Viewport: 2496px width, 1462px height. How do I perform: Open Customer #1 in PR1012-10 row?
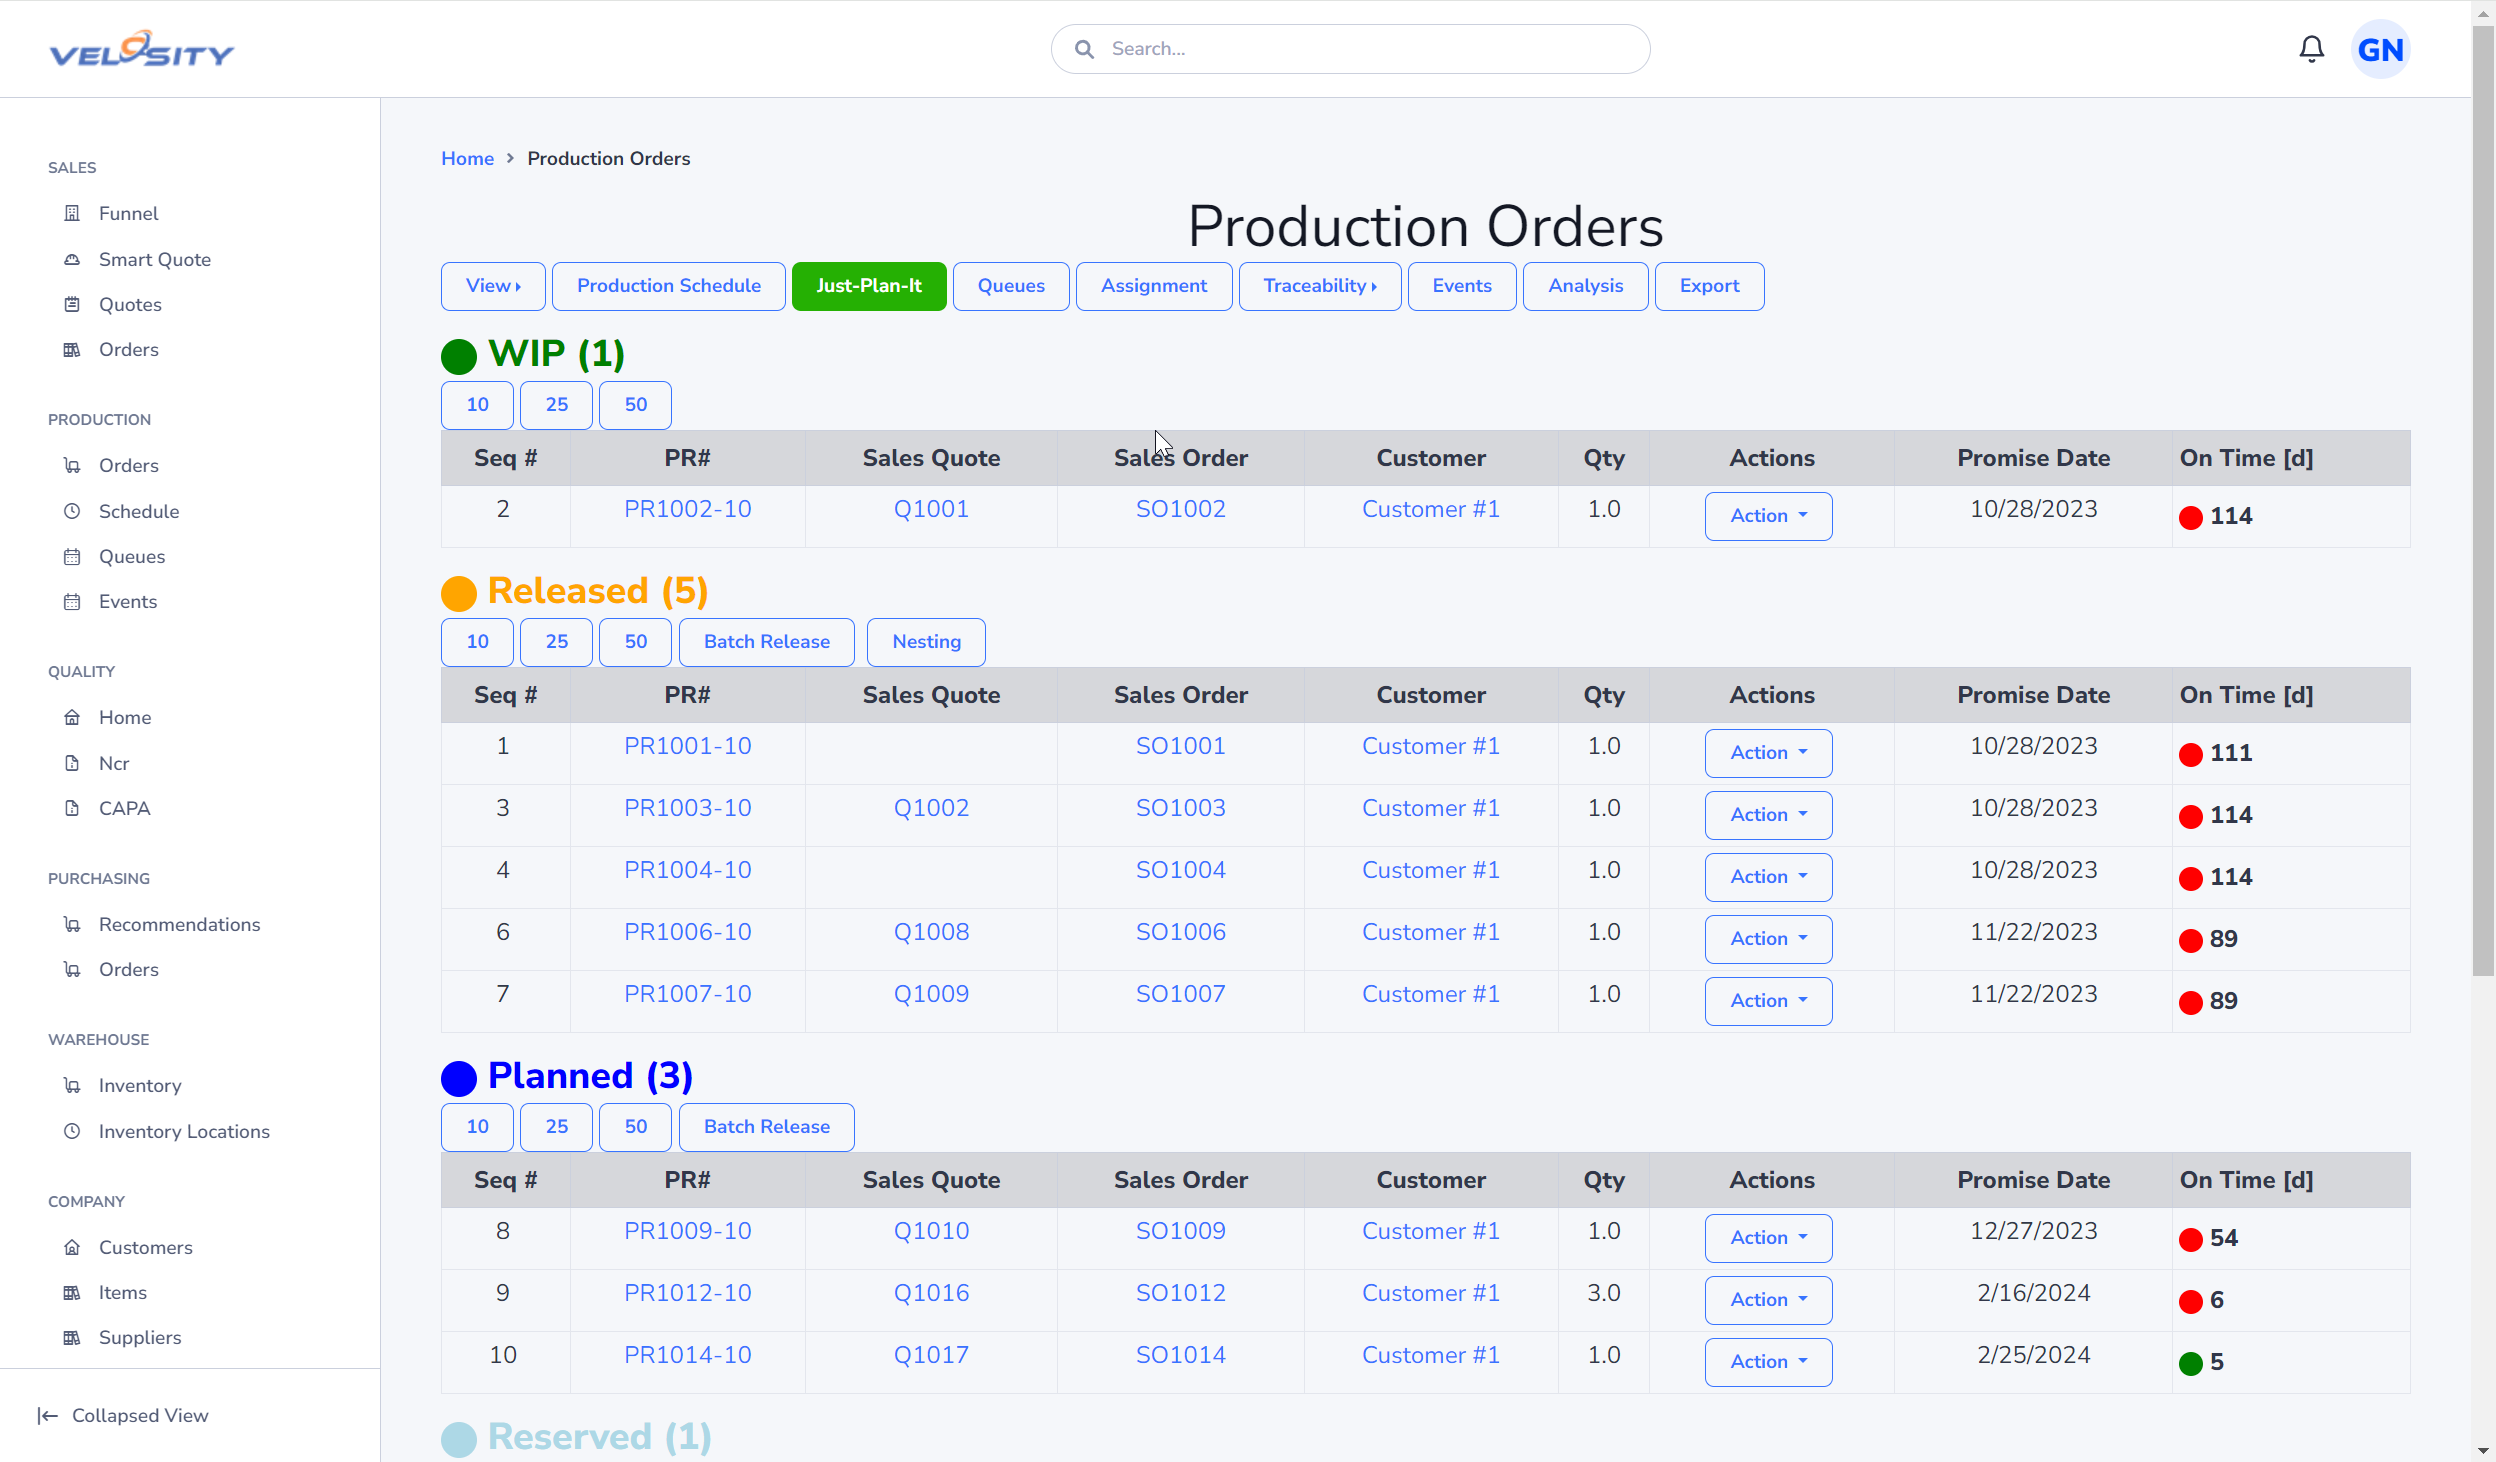pyautogui.click(x=1430, y=1293)
